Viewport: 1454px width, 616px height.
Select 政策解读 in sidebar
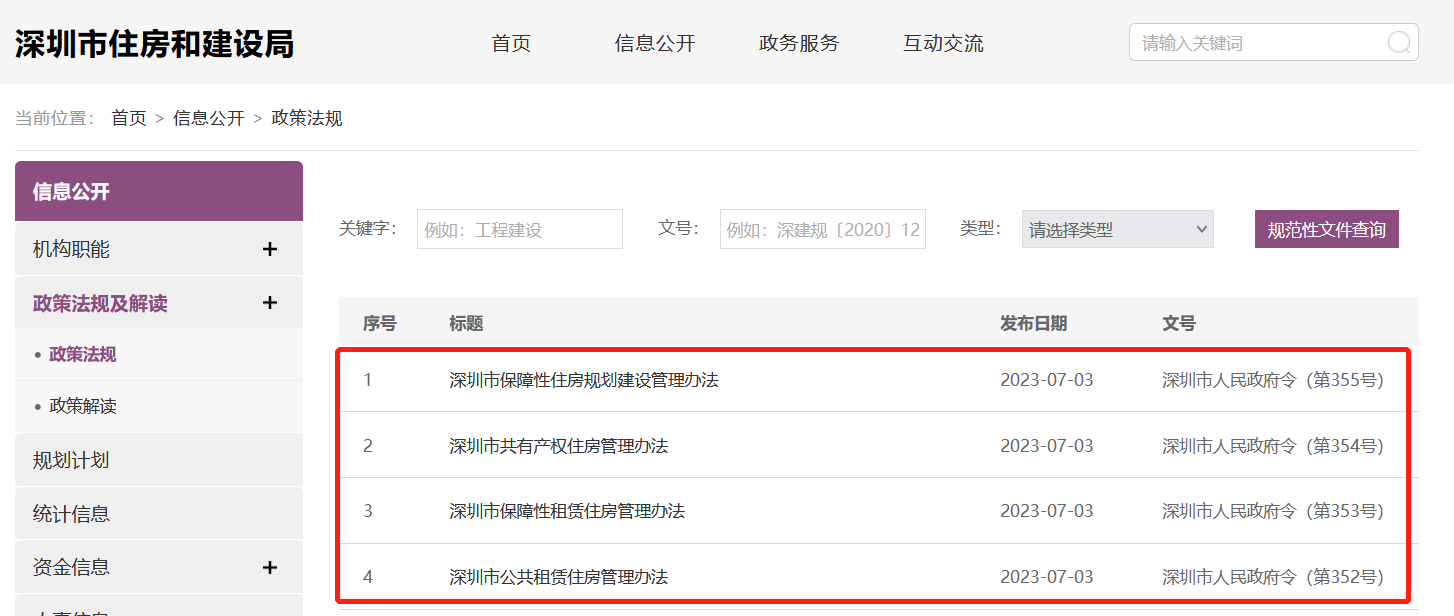click(83, 406)
